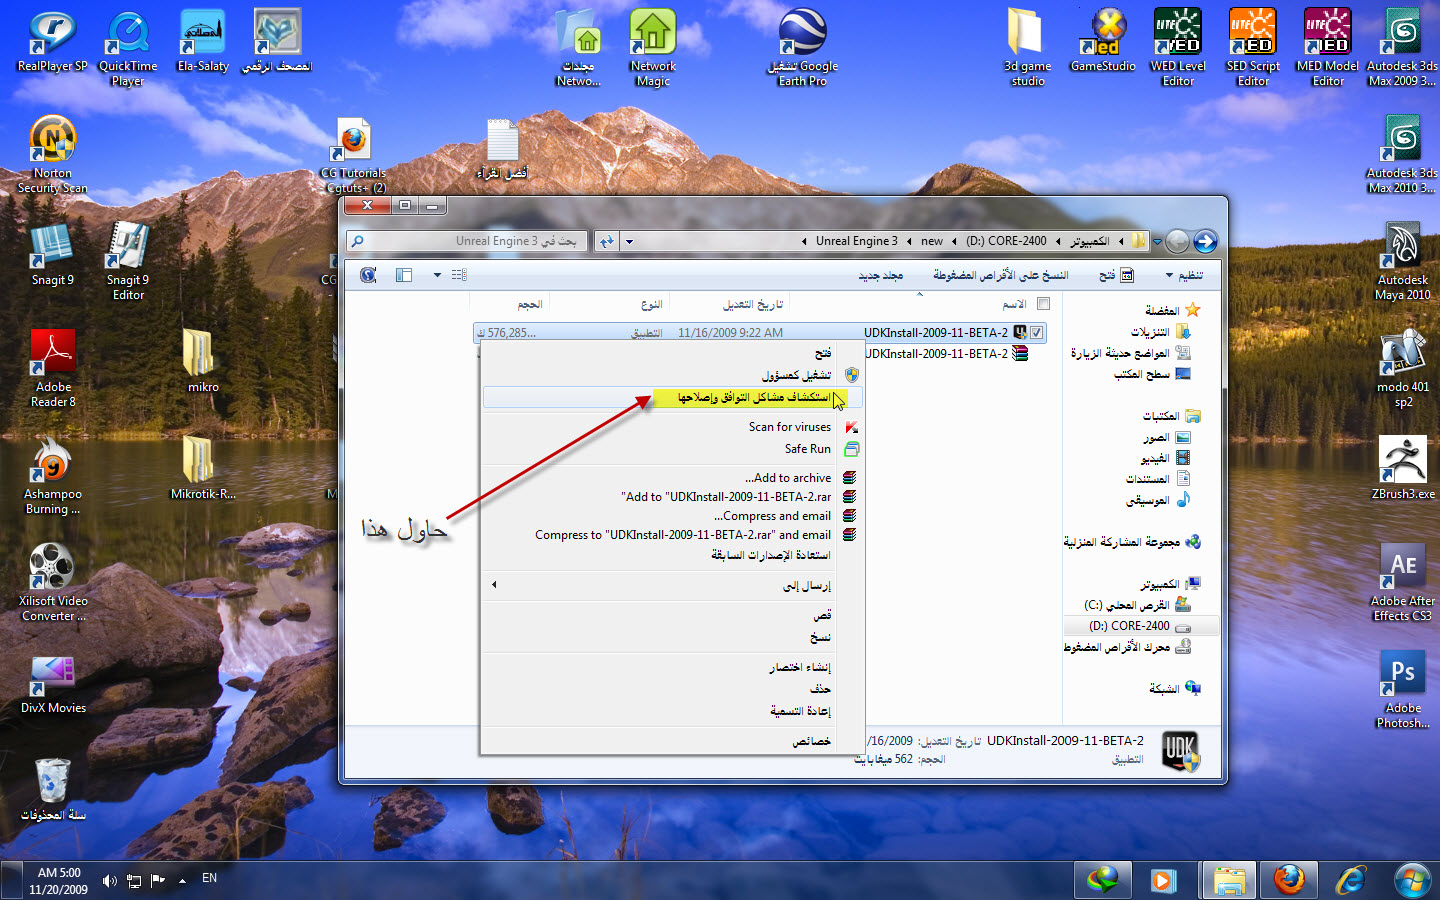The image size is (1440, 900).
Task: Select the DivX Movies shortcut
Action: click(x=53, y=685)
